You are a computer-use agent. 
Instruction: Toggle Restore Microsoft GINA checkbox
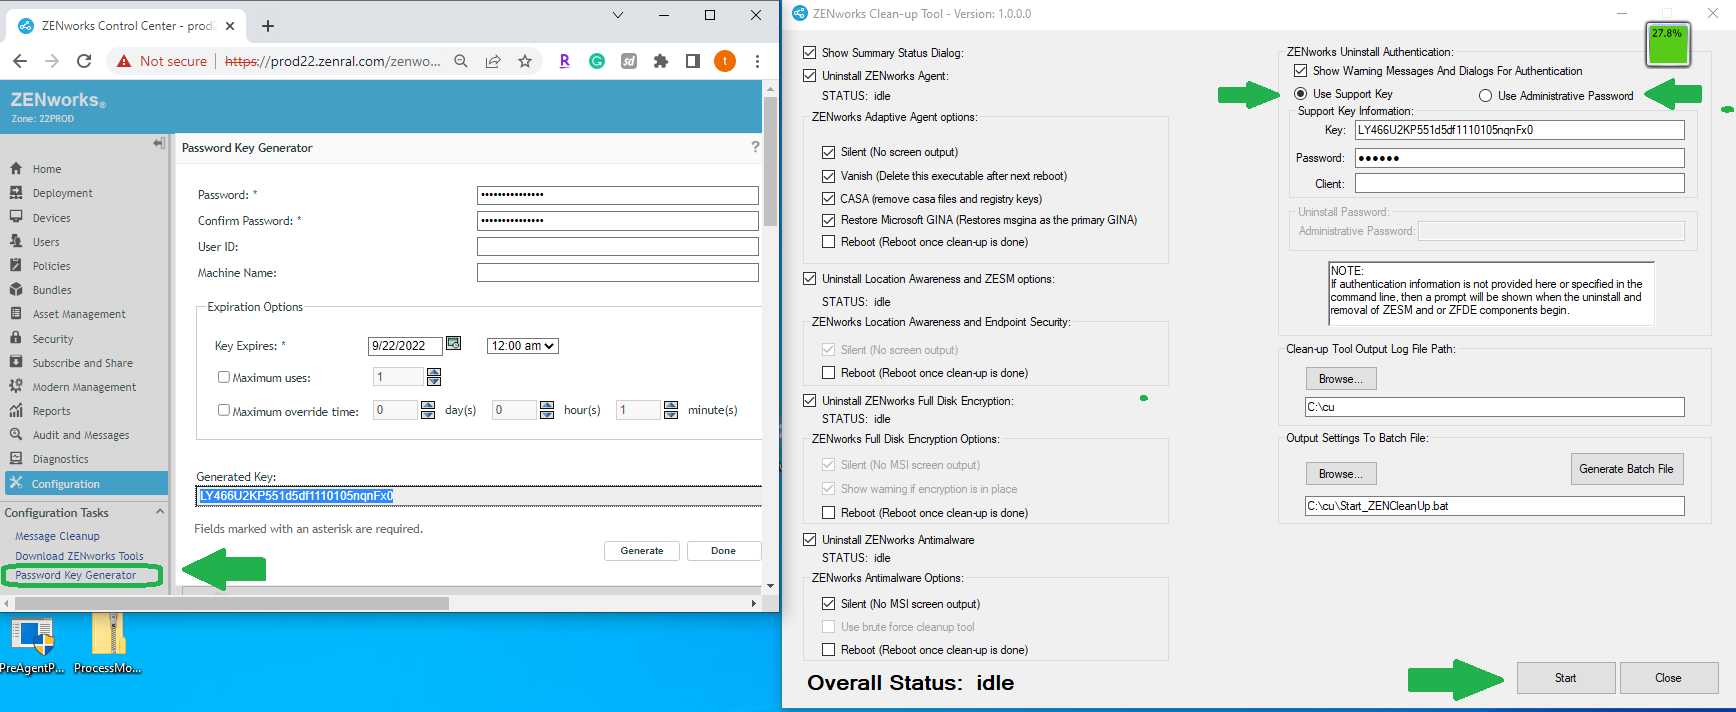click(828, 220)
